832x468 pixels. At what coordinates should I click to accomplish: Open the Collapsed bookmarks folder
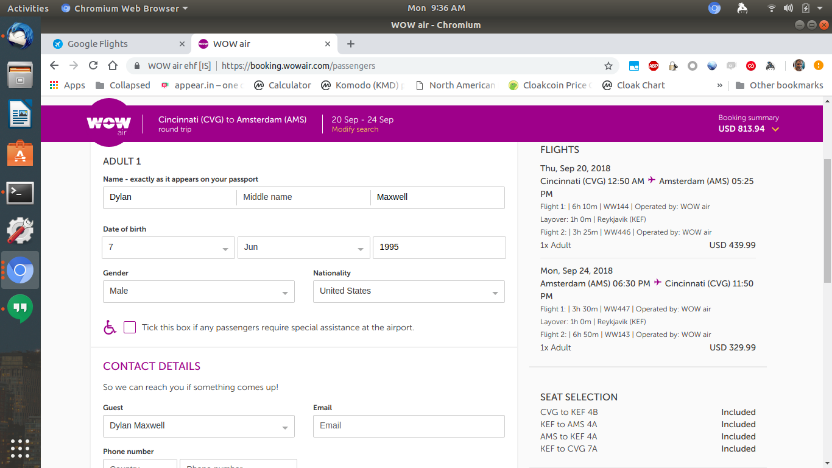pos(123,85)
